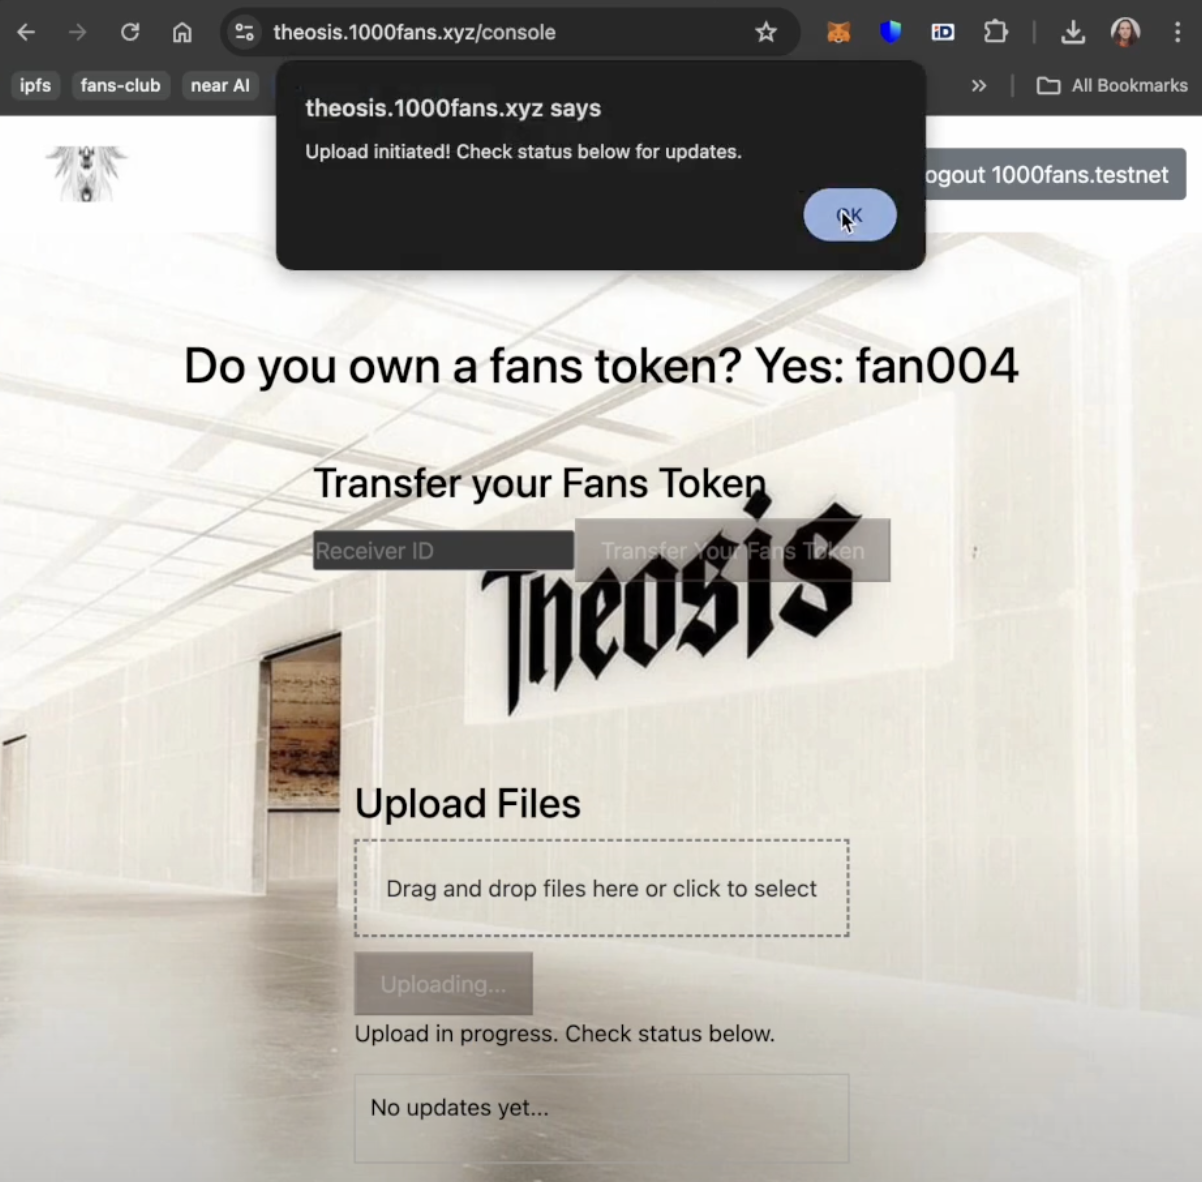The height and width of the screenshot is (1182, 1202).
Task: Open the iD extension icon
Action: [942, 32]
